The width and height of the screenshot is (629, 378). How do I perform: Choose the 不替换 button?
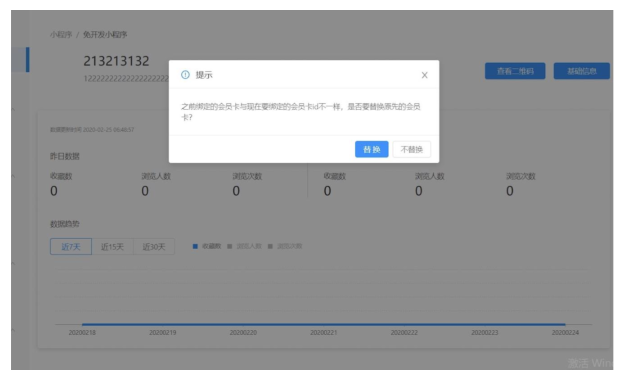[x=412, y=149]
